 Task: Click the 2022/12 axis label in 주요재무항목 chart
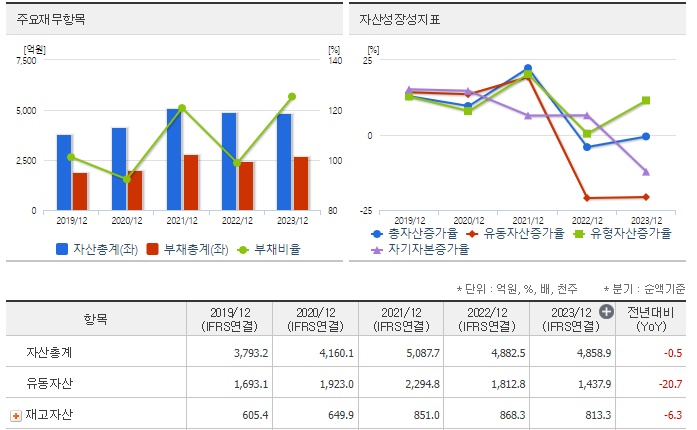pyautogui.click(x=237, y=221)
